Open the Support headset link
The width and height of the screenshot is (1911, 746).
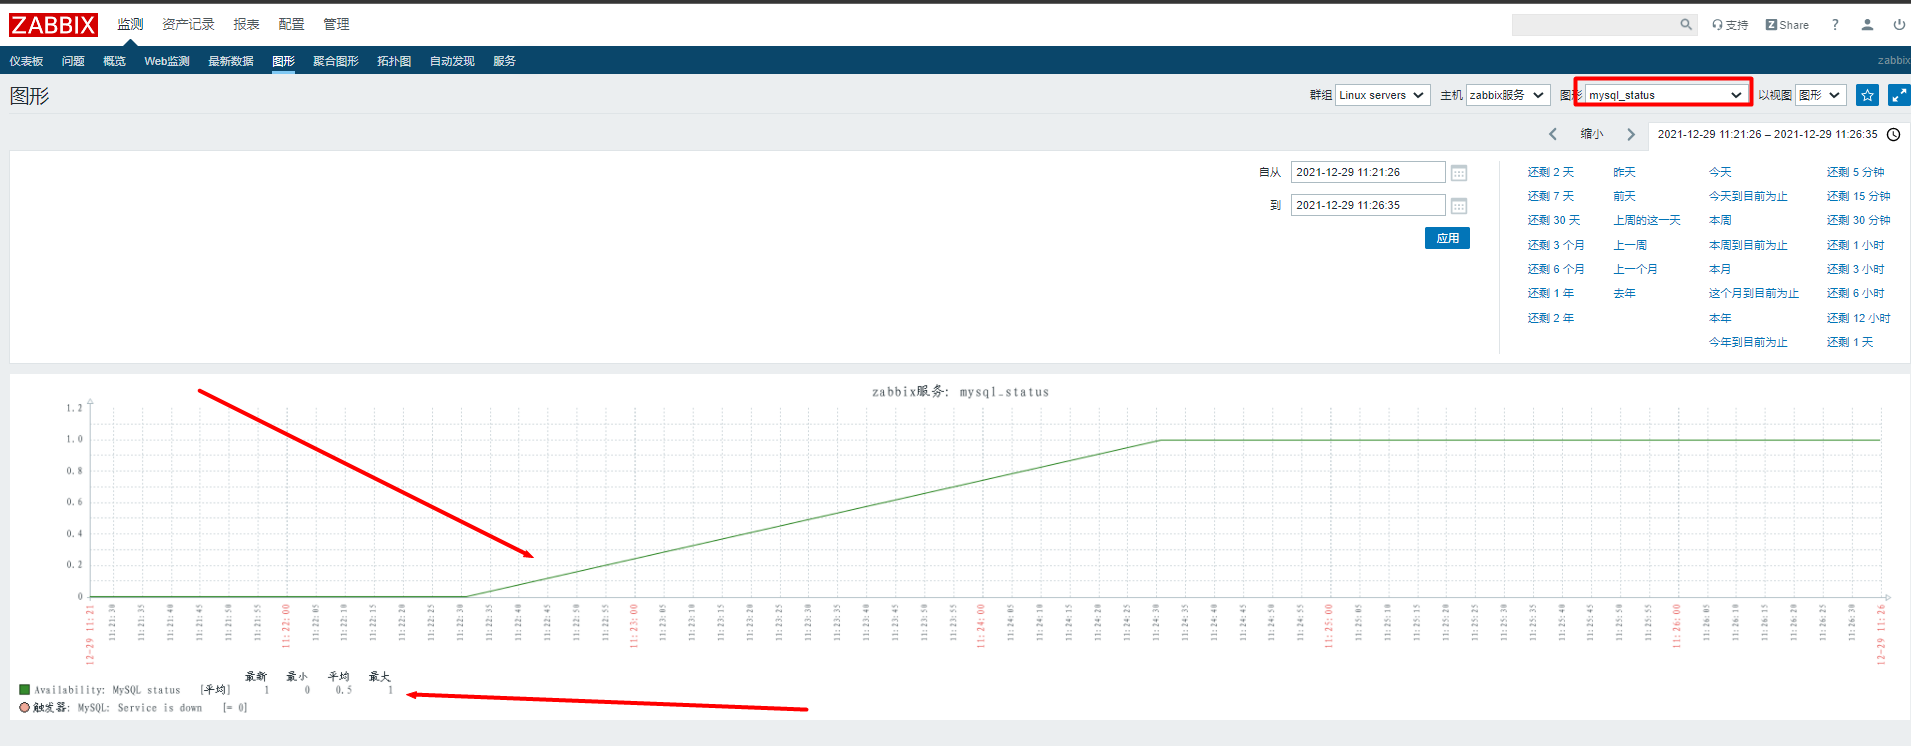(1730, 25)
